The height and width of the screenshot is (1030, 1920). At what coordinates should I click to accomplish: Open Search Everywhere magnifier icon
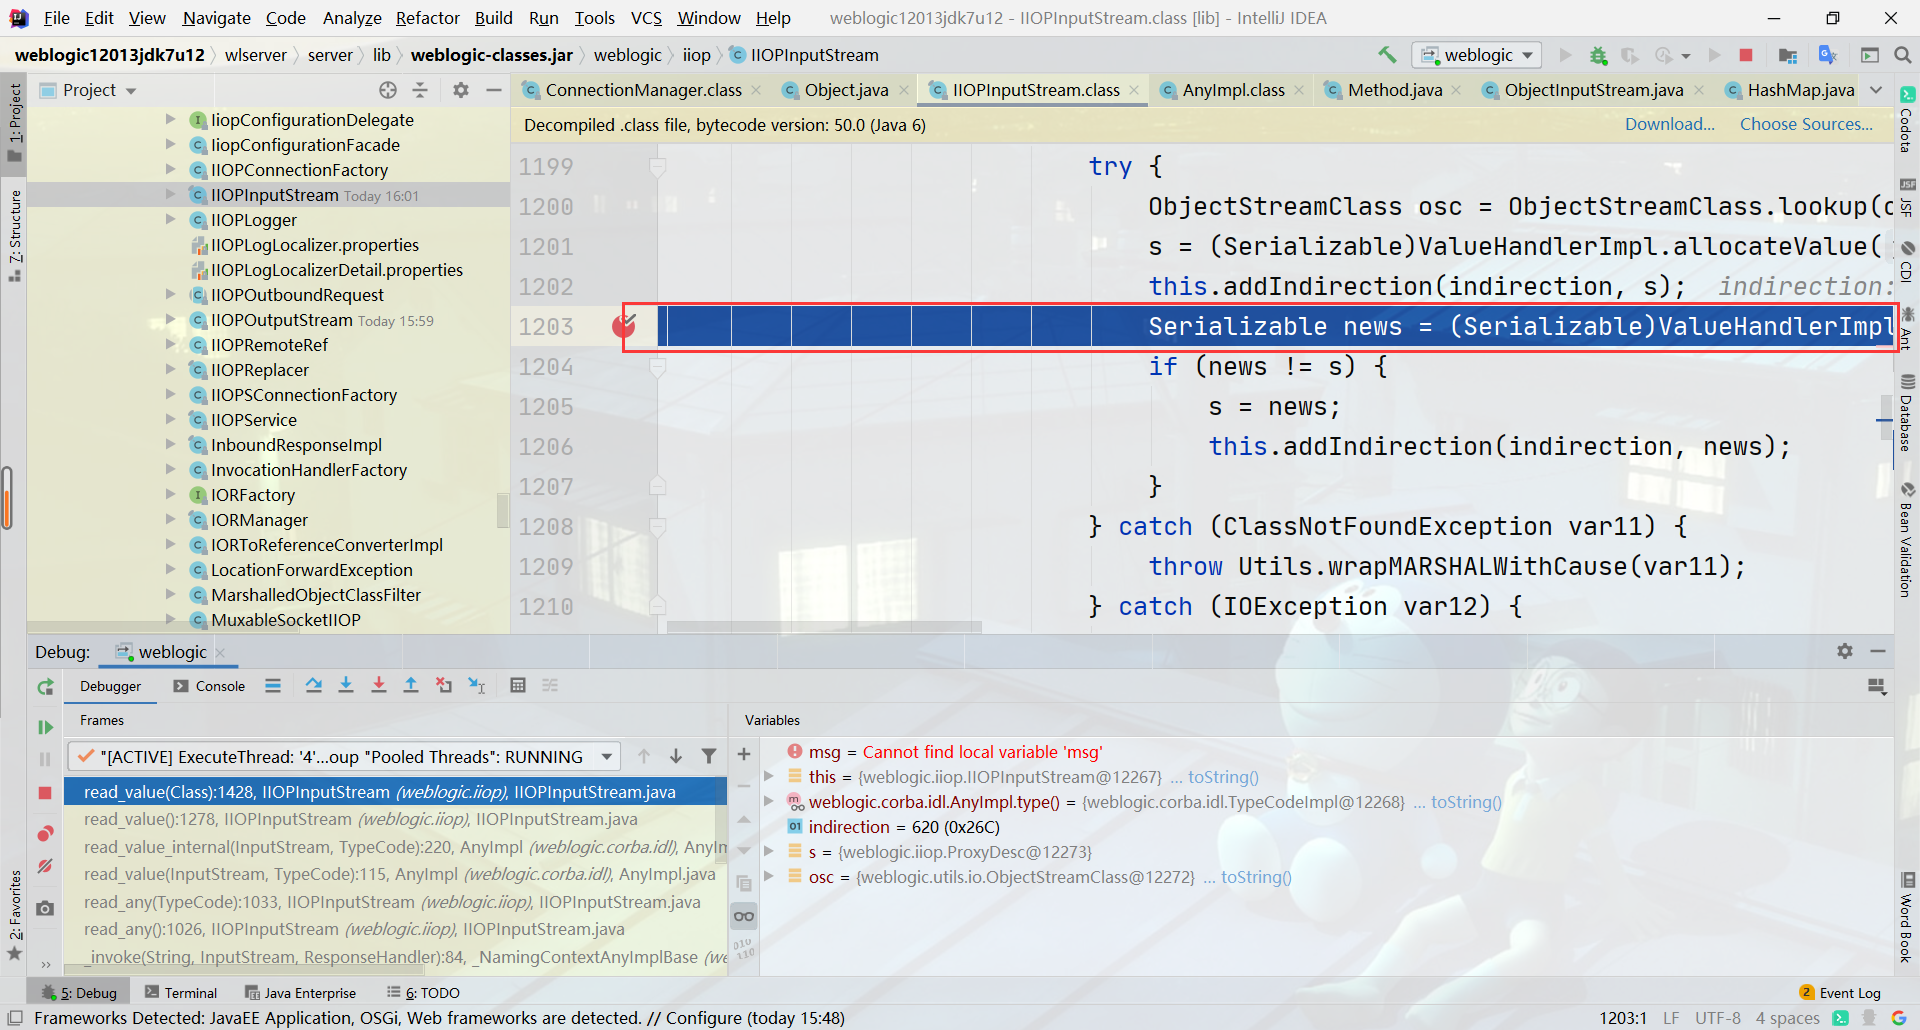pos(1902,55)
